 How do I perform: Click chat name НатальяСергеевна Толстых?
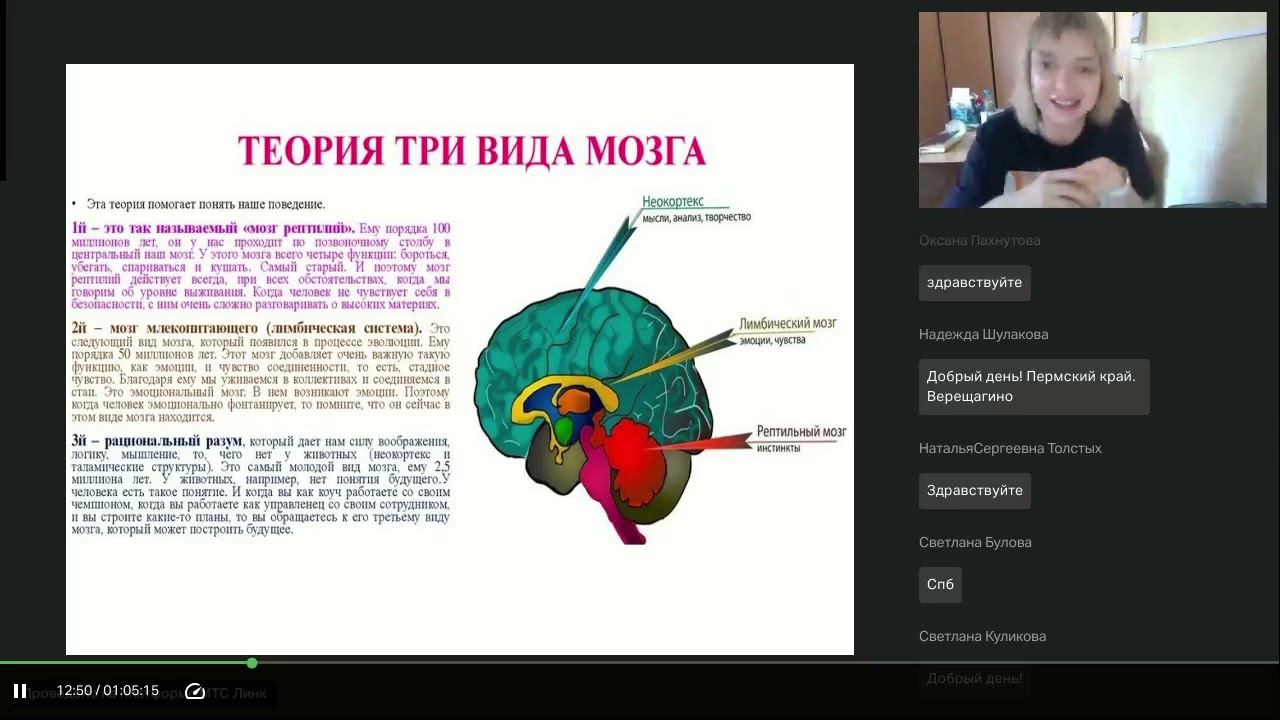1010,448
